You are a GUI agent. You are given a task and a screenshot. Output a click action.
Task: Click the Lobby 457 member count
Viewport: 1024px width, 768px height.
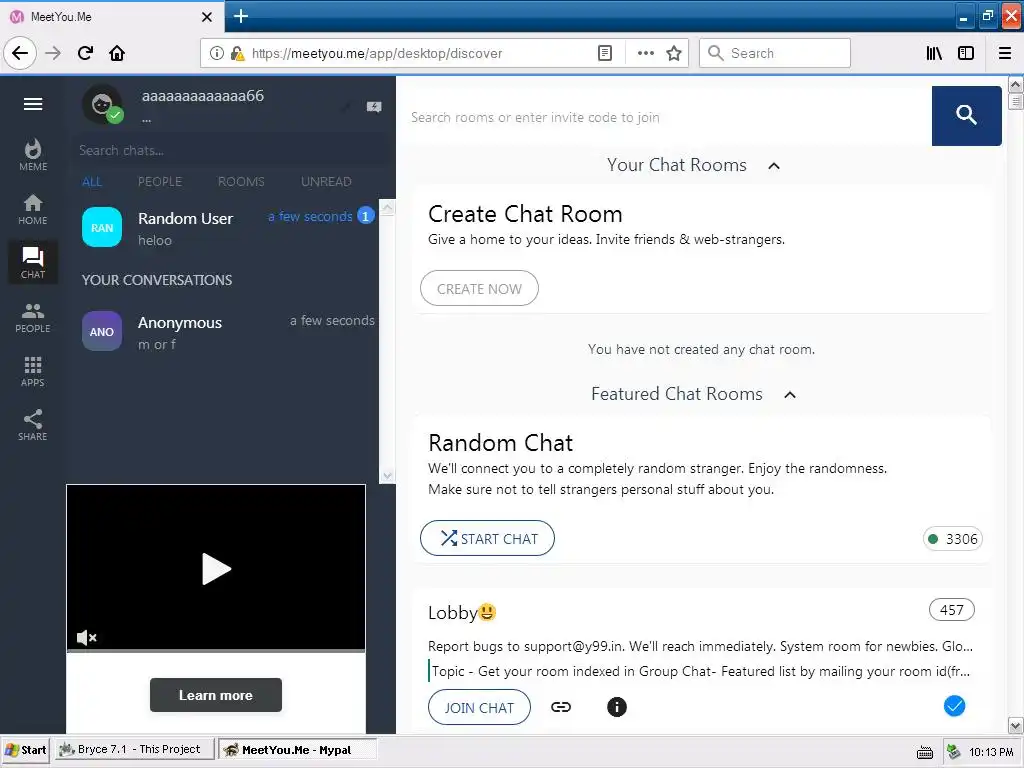952,609
